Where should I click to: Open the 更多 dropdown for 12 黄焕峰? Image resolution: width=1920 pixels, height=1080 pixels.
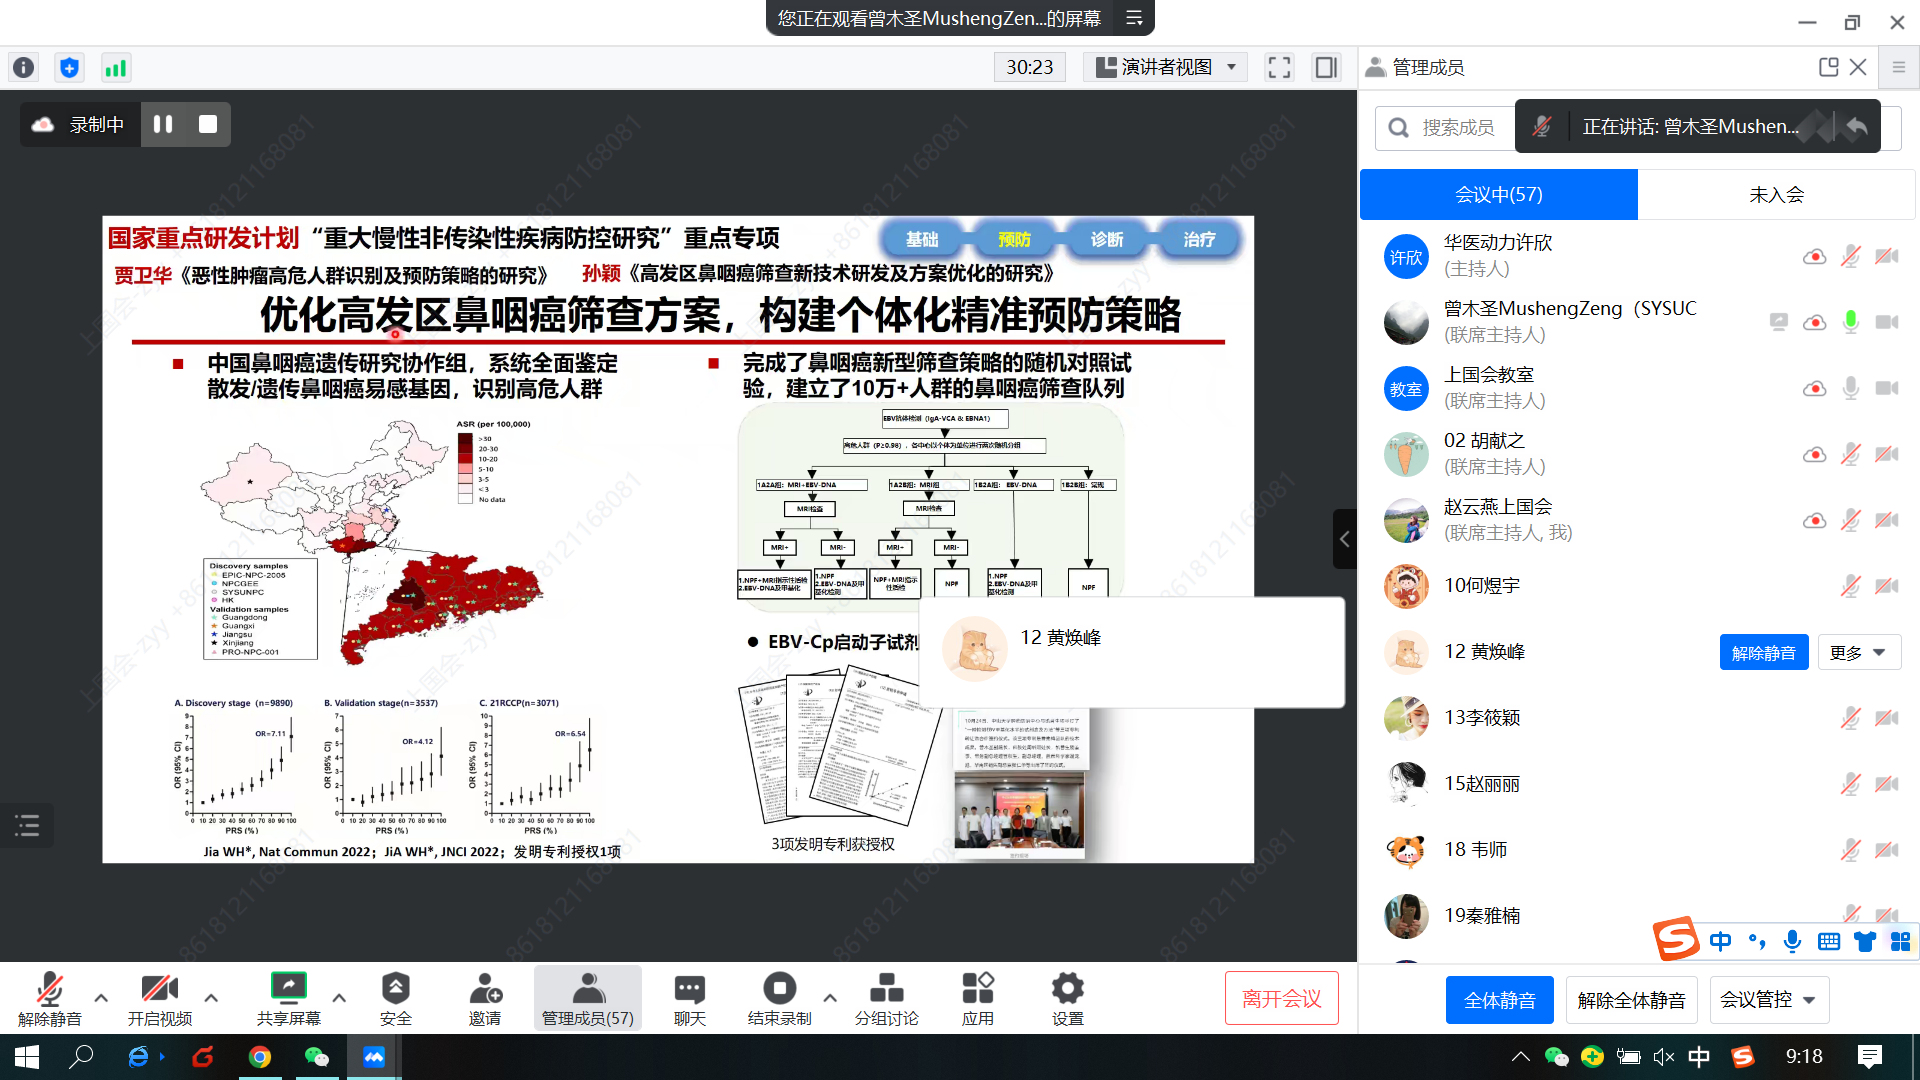point(1858,652)
